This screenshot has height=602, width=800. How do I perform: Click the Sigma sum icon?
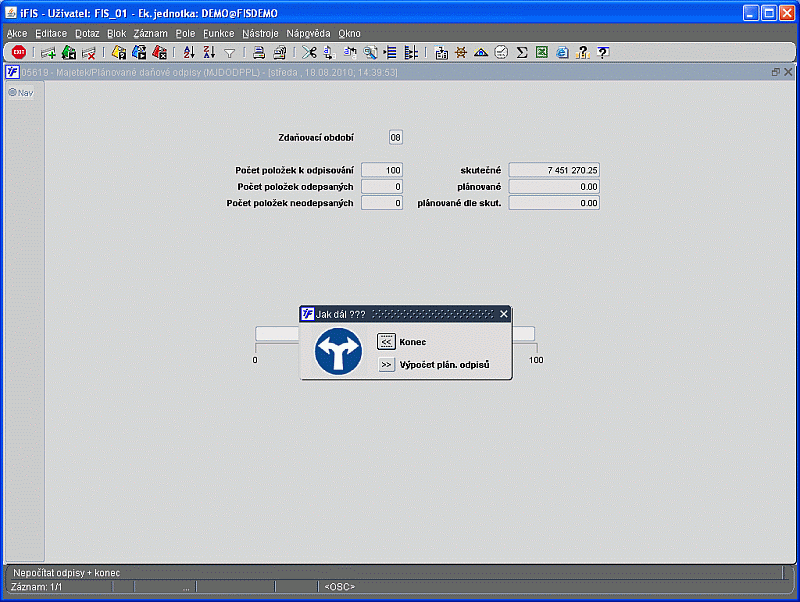click(521, 53)
